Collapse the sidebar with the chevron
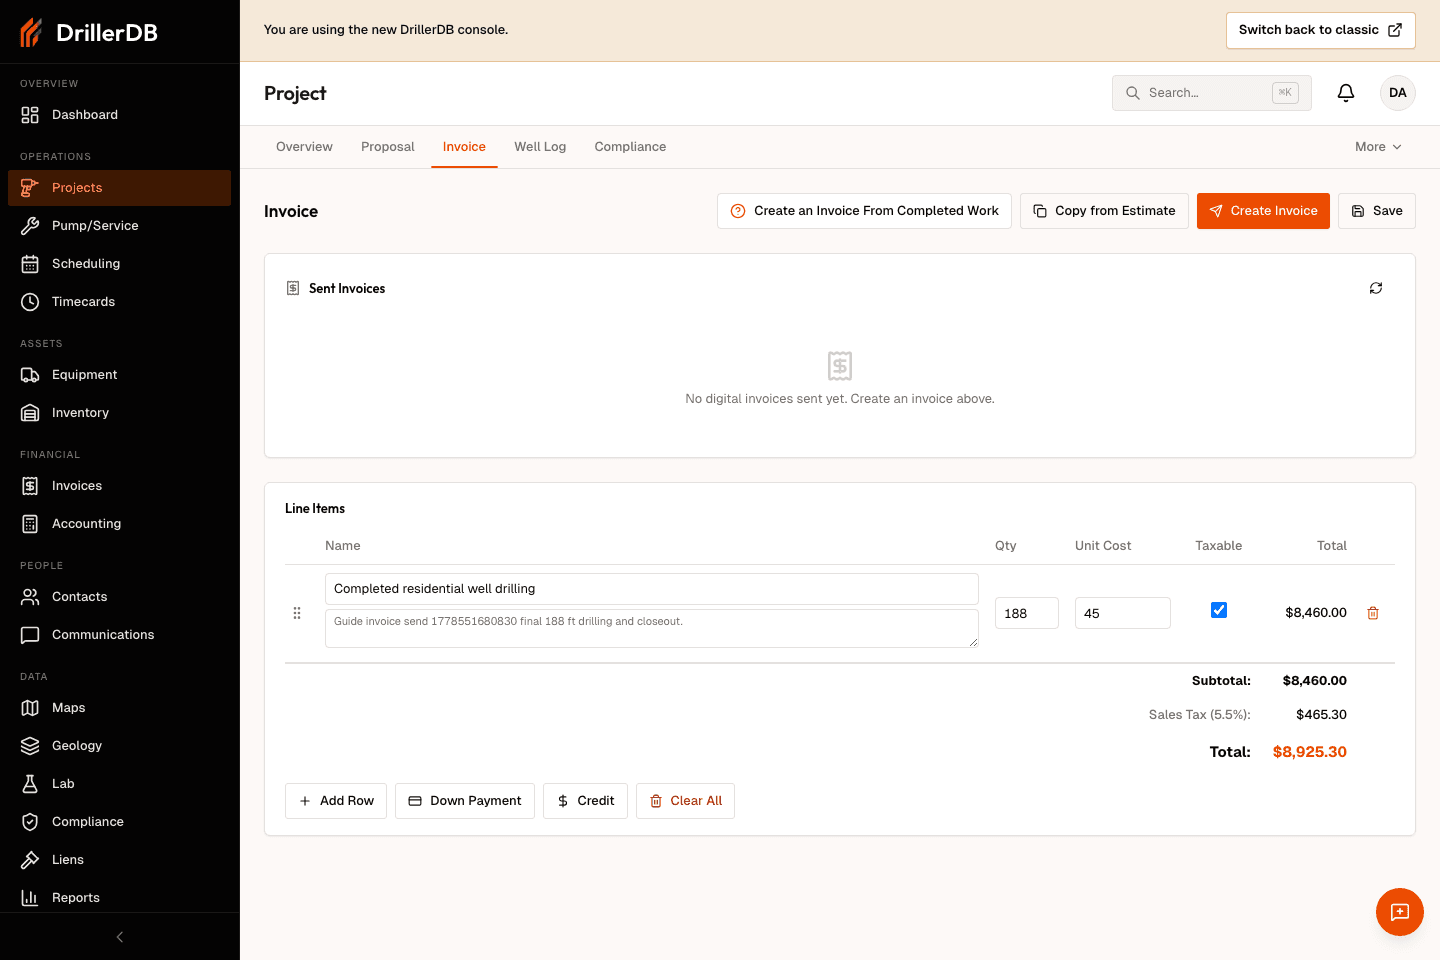Image resolution: width=1440 pixels, height=960 pixels. click(120, 937)
